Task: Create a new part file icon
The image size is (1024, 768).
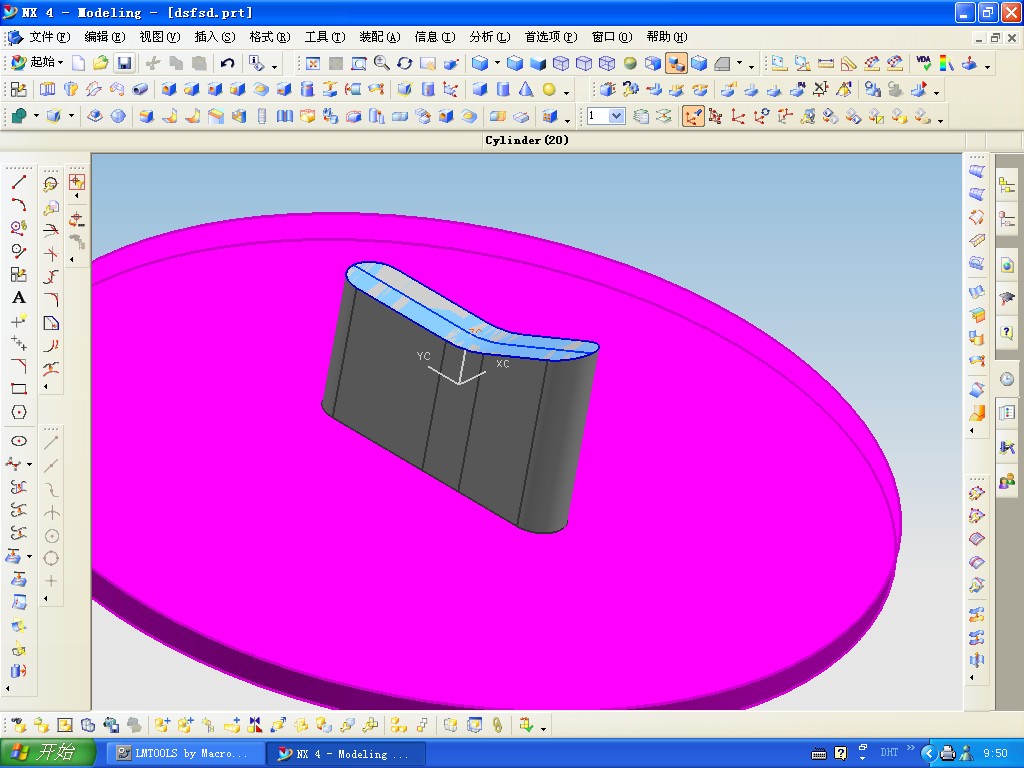Action: coord(78,63)
